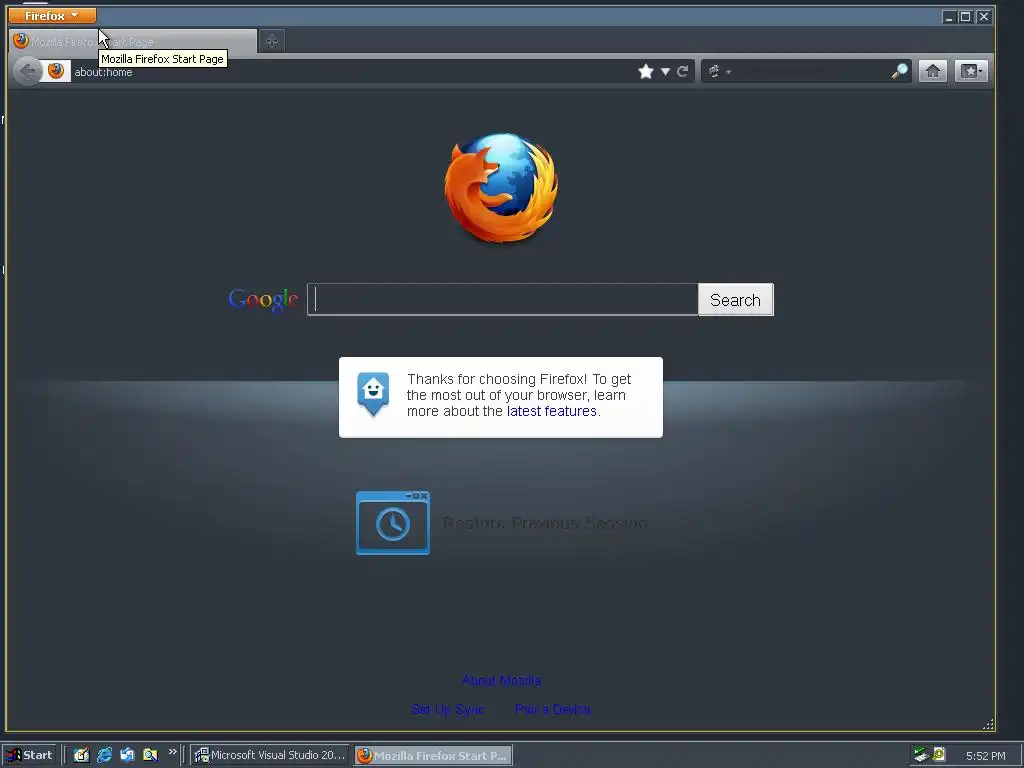Image resolution: width=1024 pixels, height=768 pixels.
Task: Open the About Mozilla link
Action: pyautogui.click(x=502, y=680)
